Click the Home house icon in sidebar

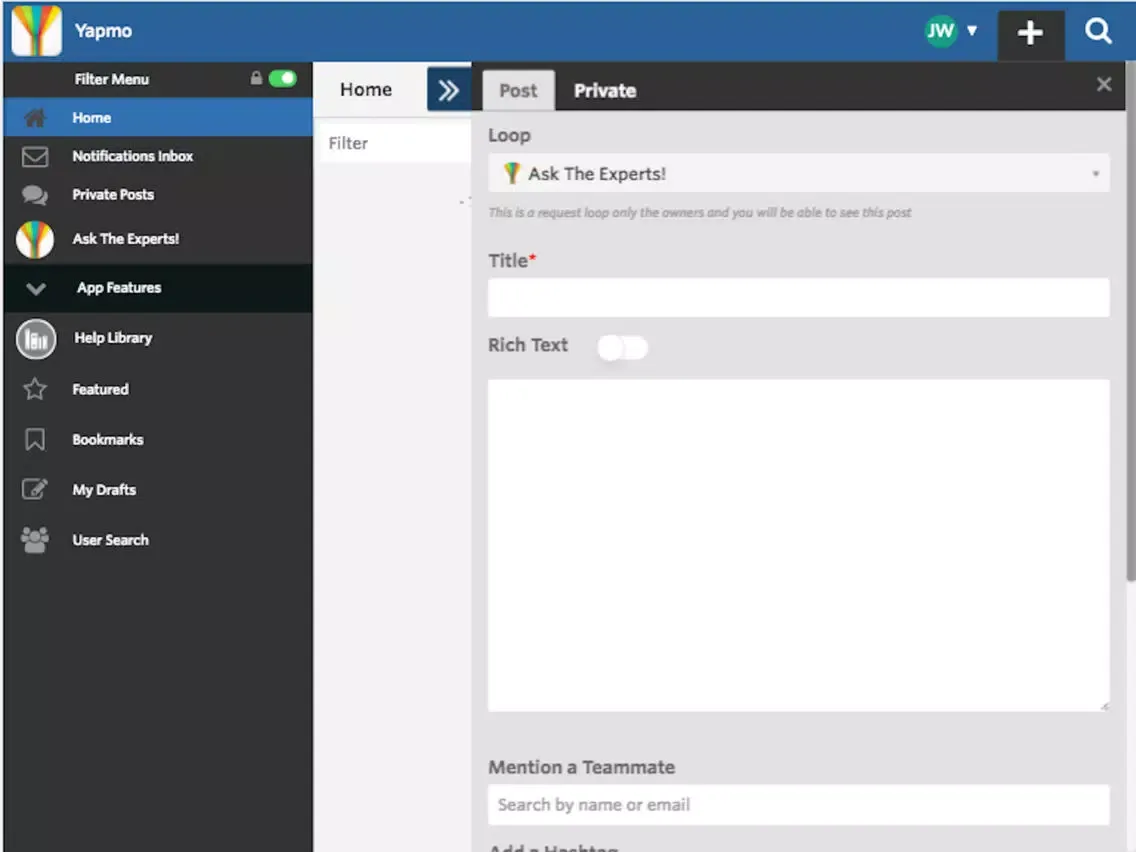point(35,117)
